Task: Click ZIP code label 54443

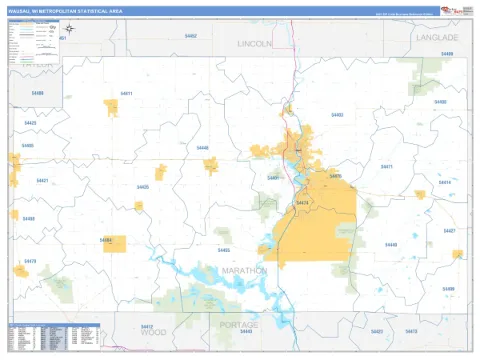Action: (x=246, y=331)
